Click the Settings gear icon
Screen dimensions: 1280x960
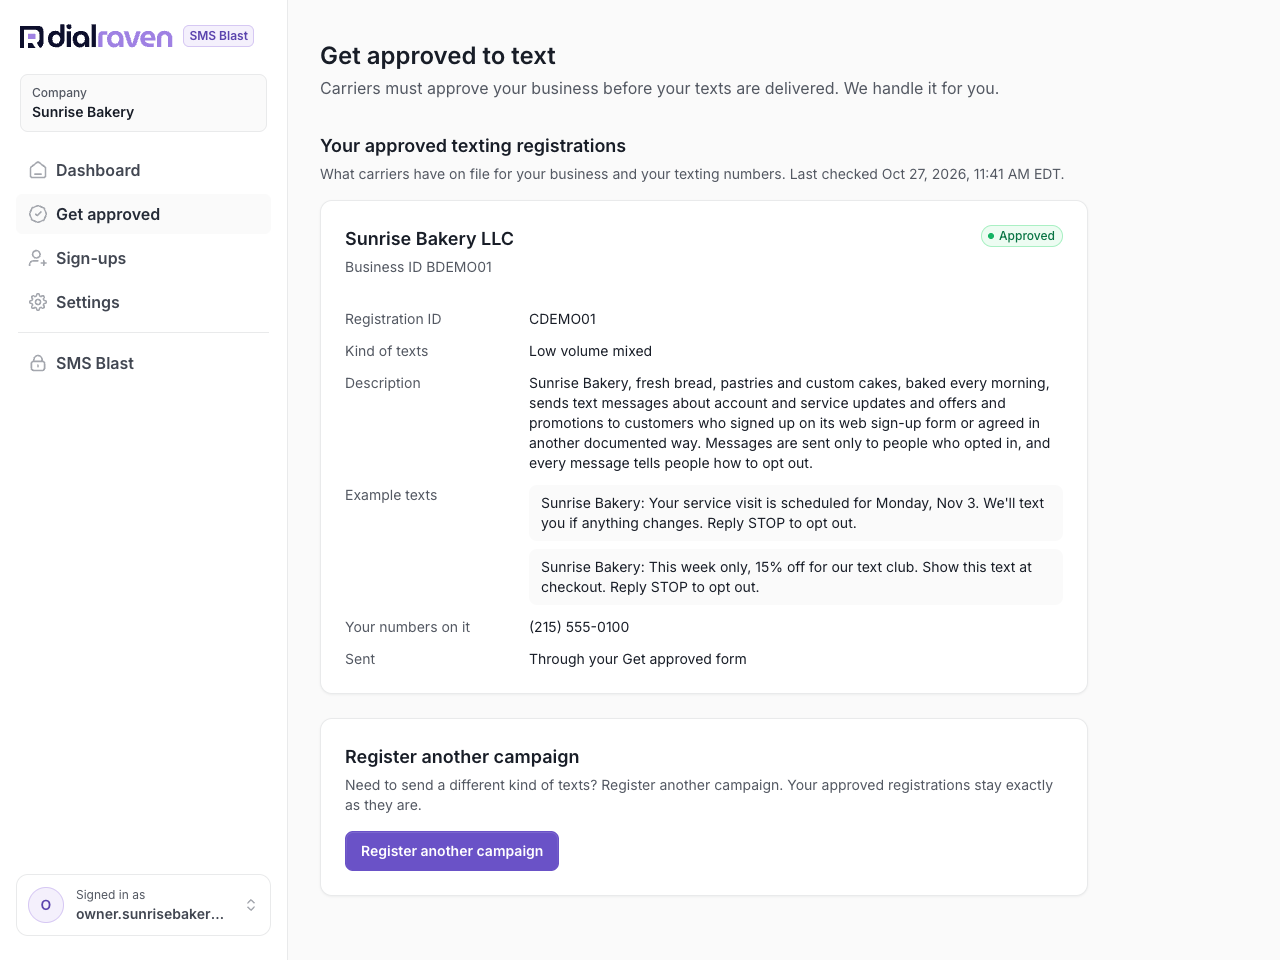point(38,302)
